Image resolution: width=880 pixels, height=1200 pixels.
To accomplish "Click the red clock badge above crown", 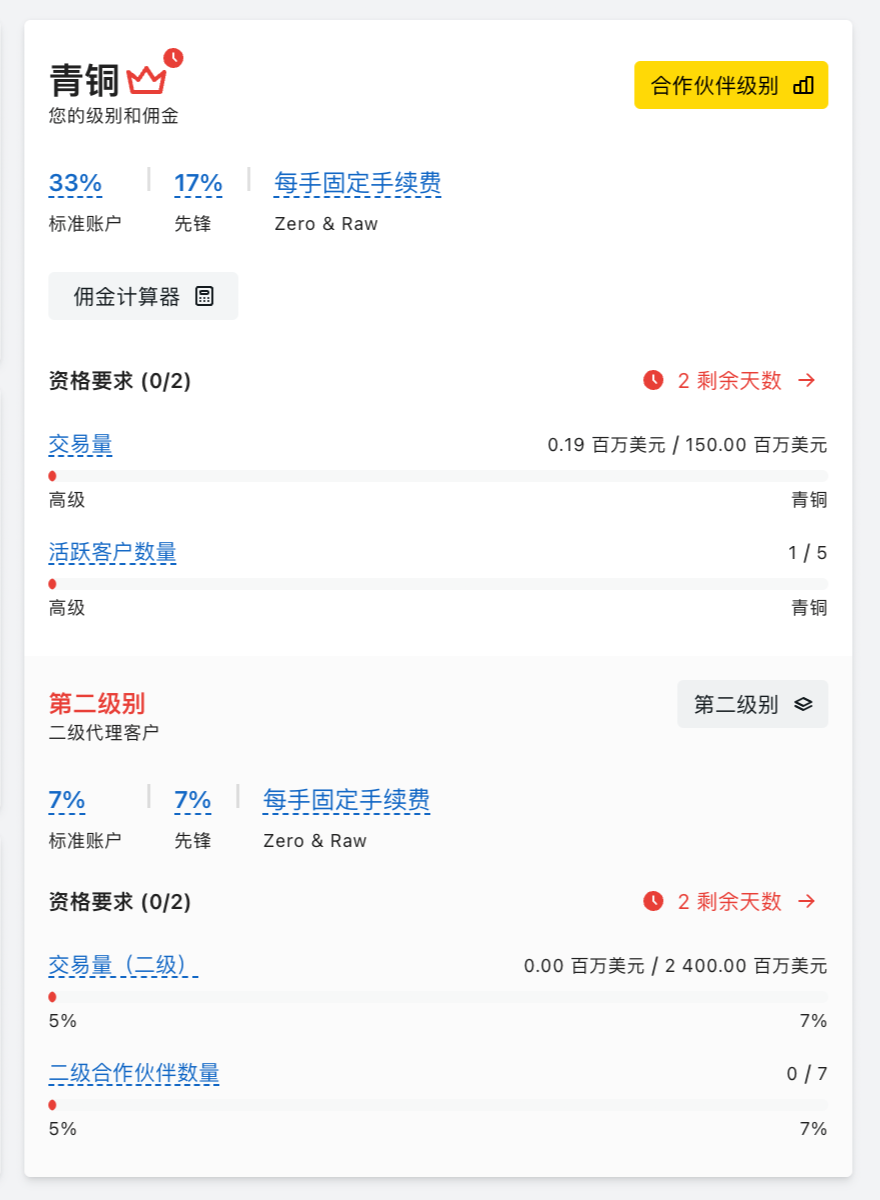I will coord(174,57).
